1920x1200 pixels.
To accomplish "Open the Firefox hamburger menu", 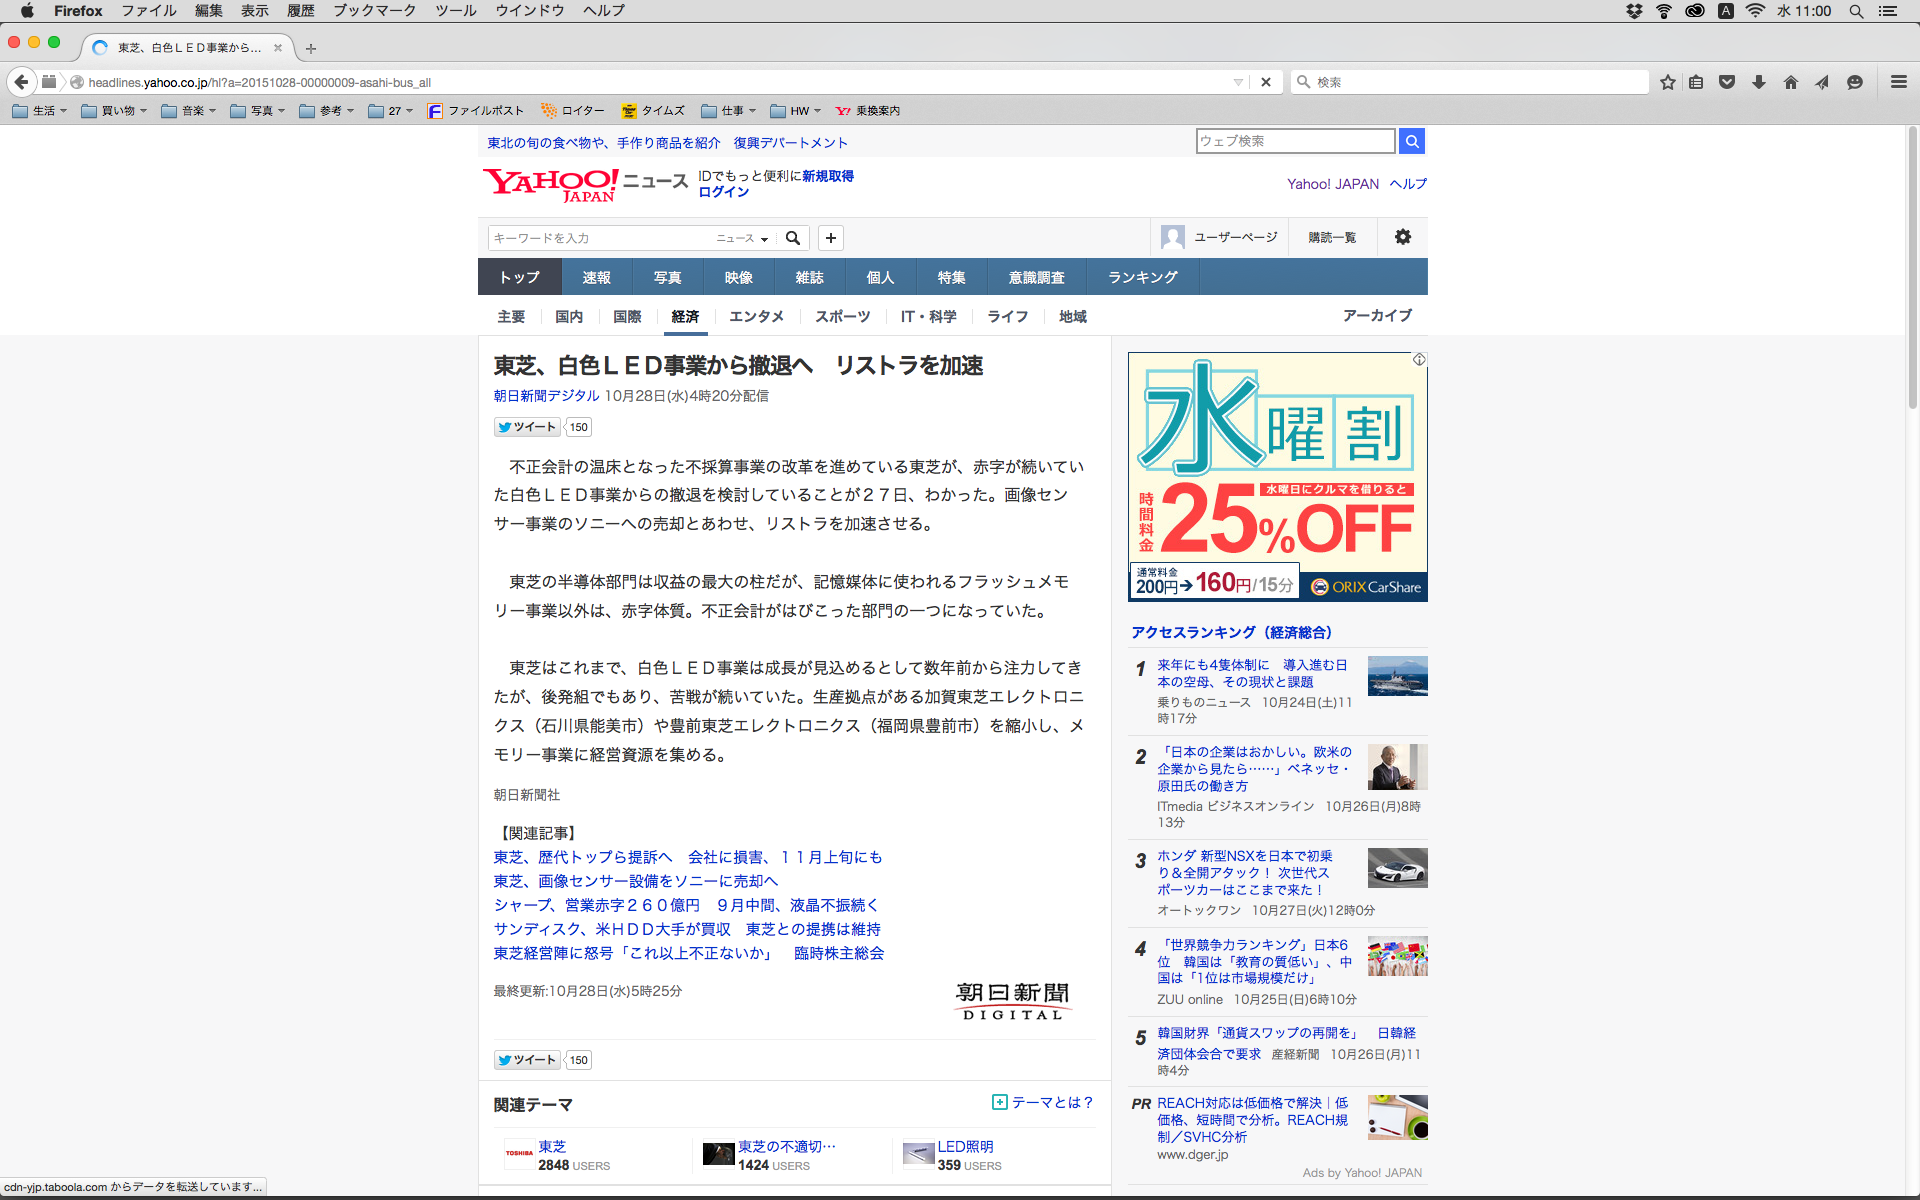I will pos(1898,82).
